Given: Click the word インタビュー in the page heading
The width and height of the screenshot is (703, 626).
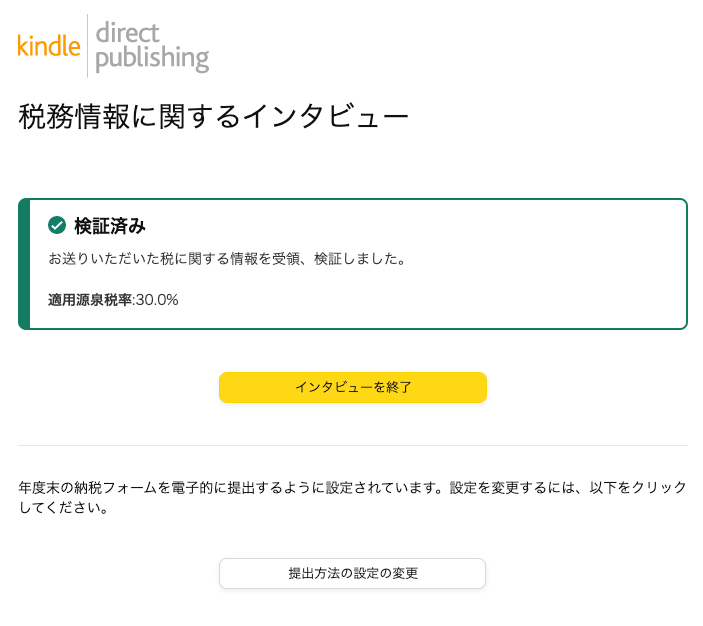Looking at the screenshot, I should point(325,117).
